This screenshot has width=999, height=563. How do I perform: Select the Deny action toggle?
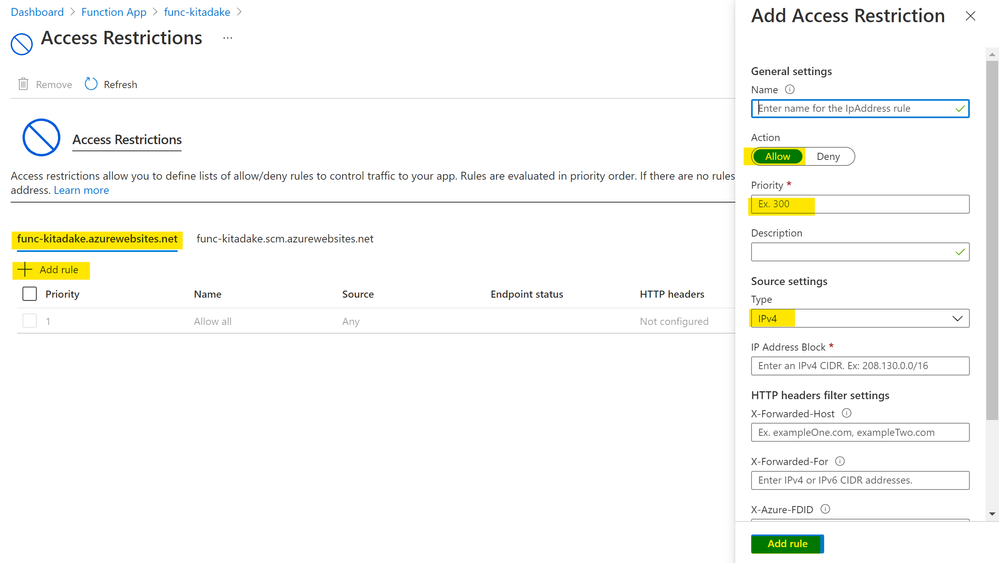pos(828,157)
